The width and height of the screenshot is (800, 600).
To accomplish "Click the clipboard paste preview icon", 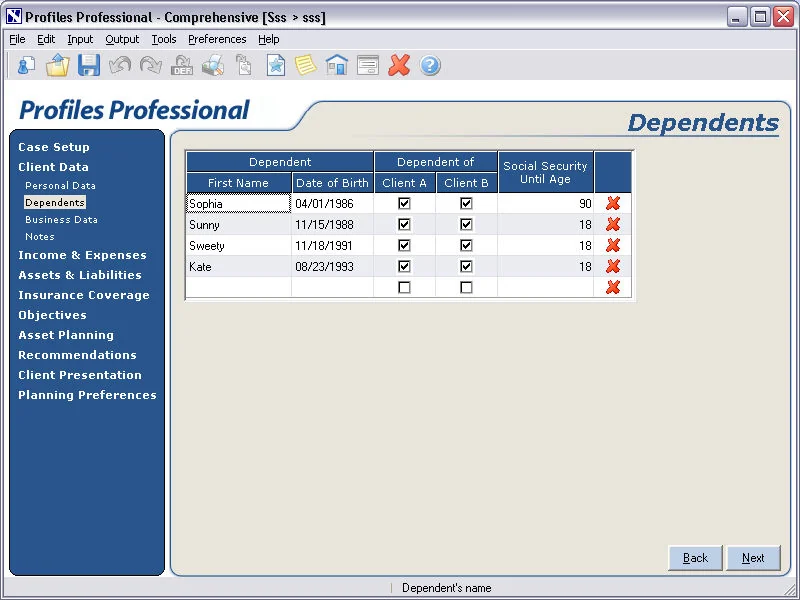I will (244, 65).
